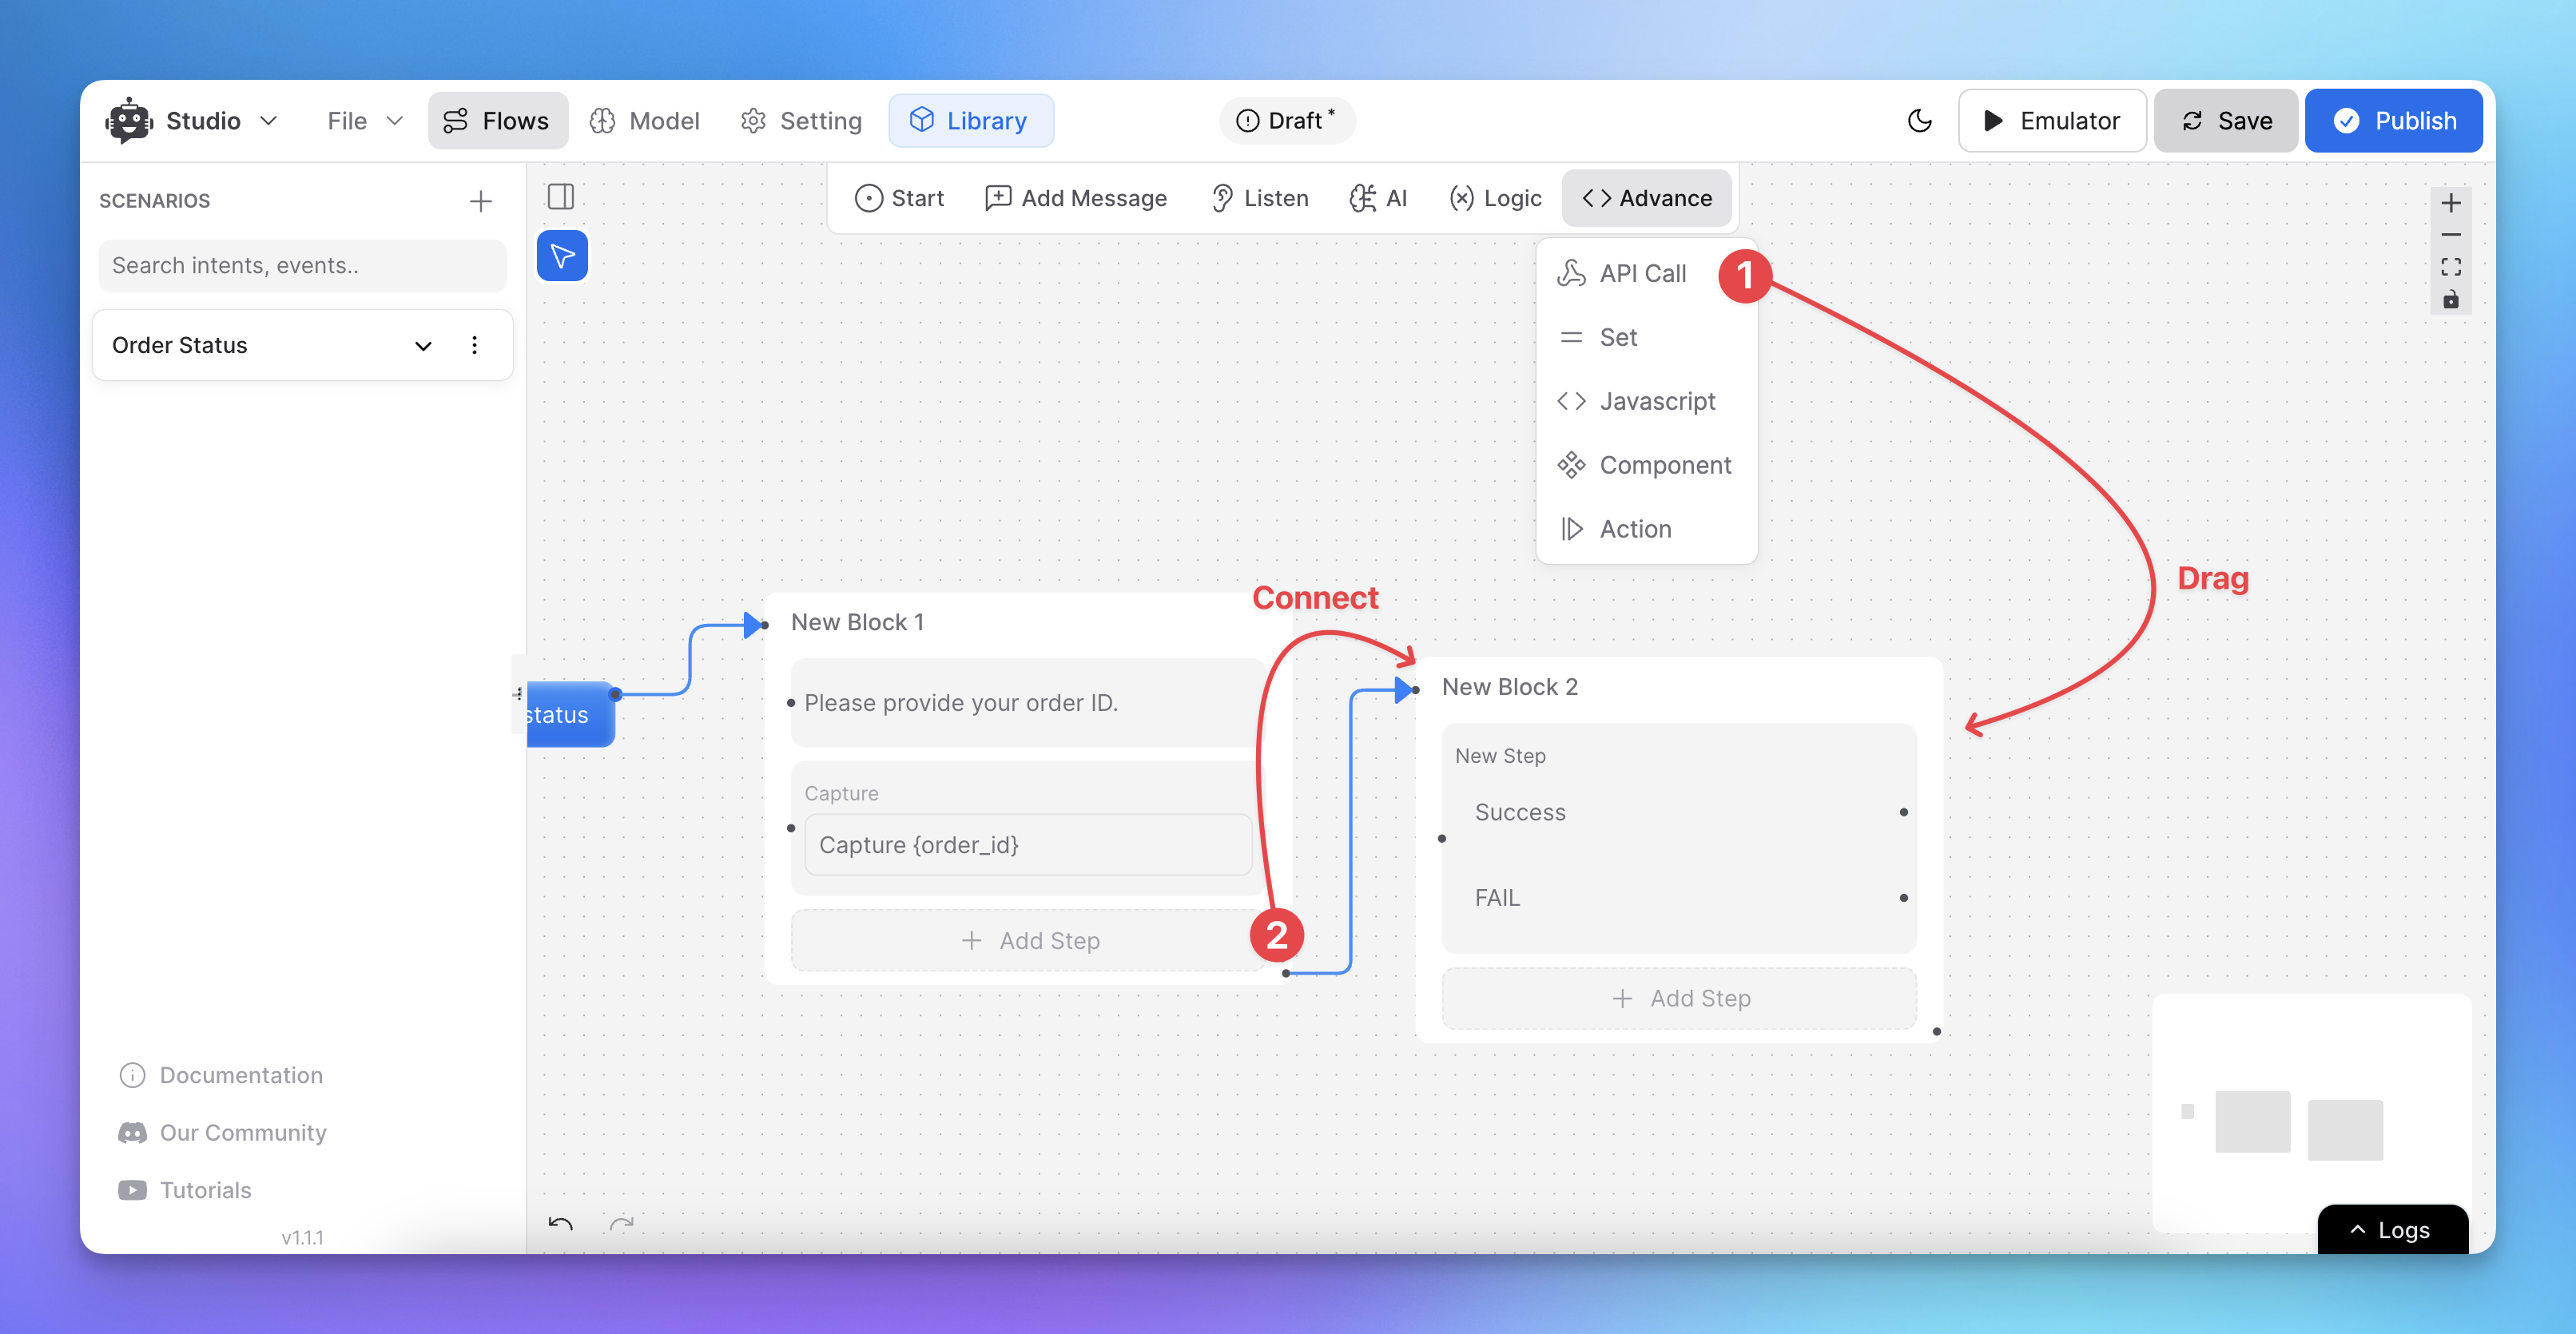Select the pointer cursor tool
The height and width of the screenshot is (1334, 2576).
(x=562, y=256)
